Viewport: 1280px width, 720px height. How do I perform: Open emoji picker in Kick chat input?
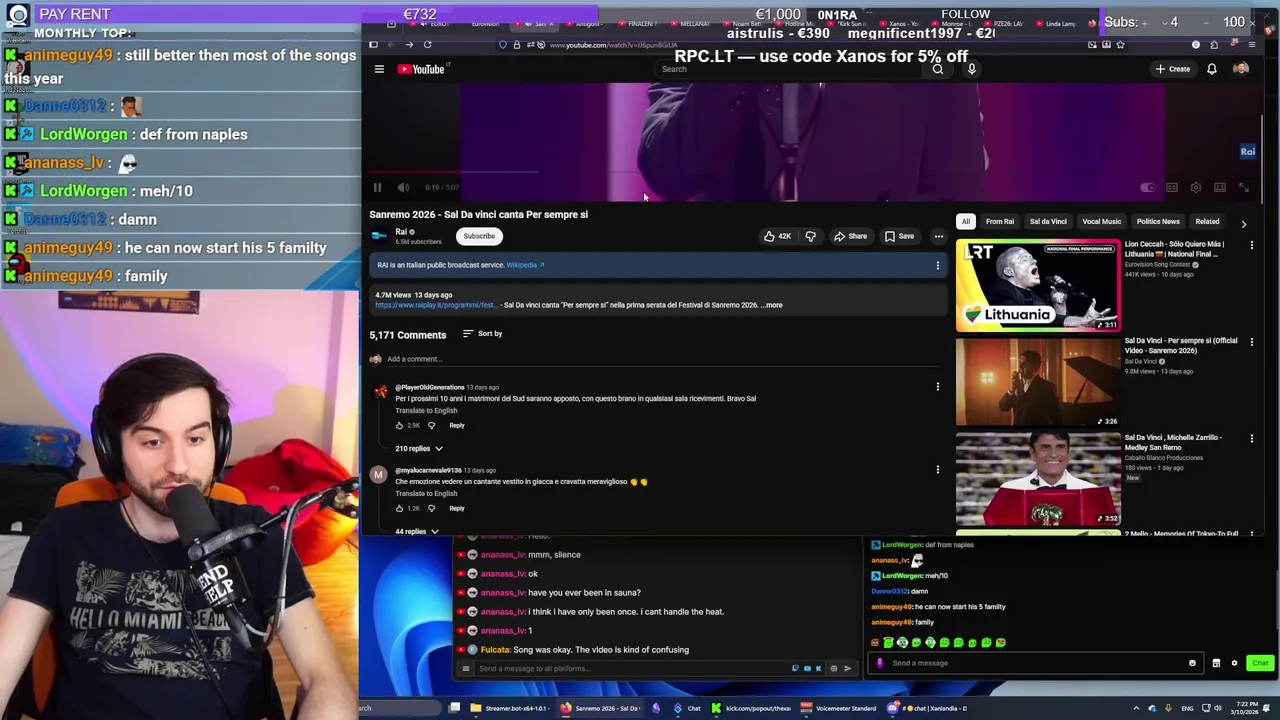(x=1192, y=663)
